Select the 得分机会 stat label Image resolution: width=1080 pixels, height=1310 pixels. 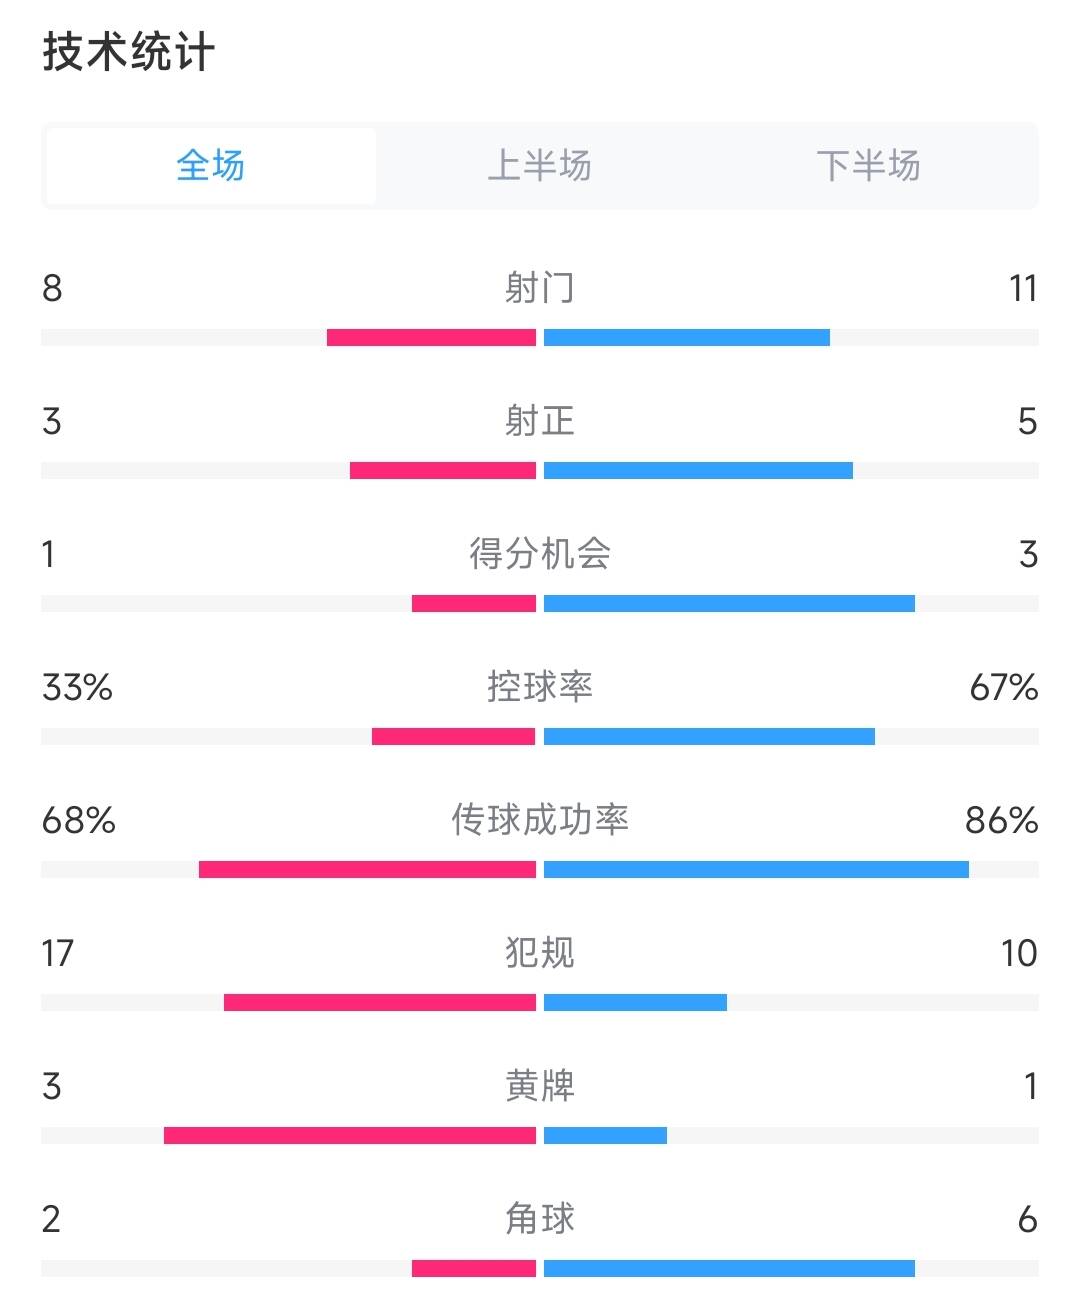pyautogui.click(x=540, y=554)
